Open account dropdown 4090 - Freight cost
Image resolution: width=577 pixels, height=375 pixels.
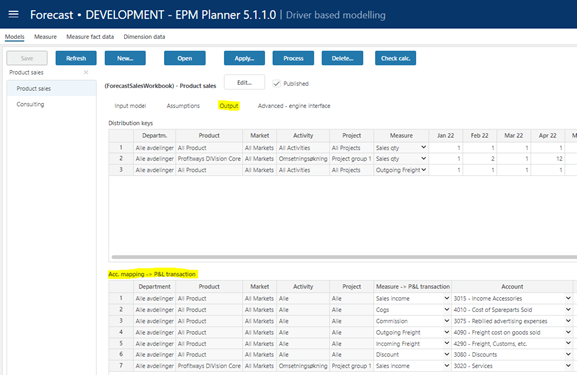[x=568, y=332]
